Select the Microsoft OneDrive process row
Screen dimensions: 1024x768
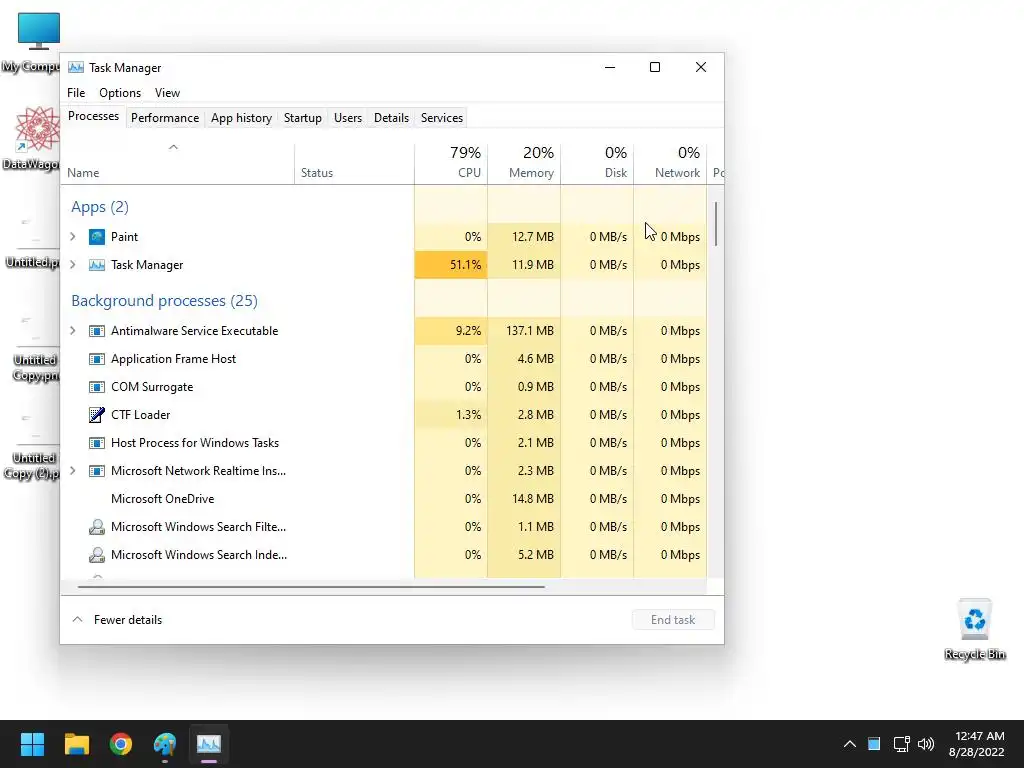384,498
